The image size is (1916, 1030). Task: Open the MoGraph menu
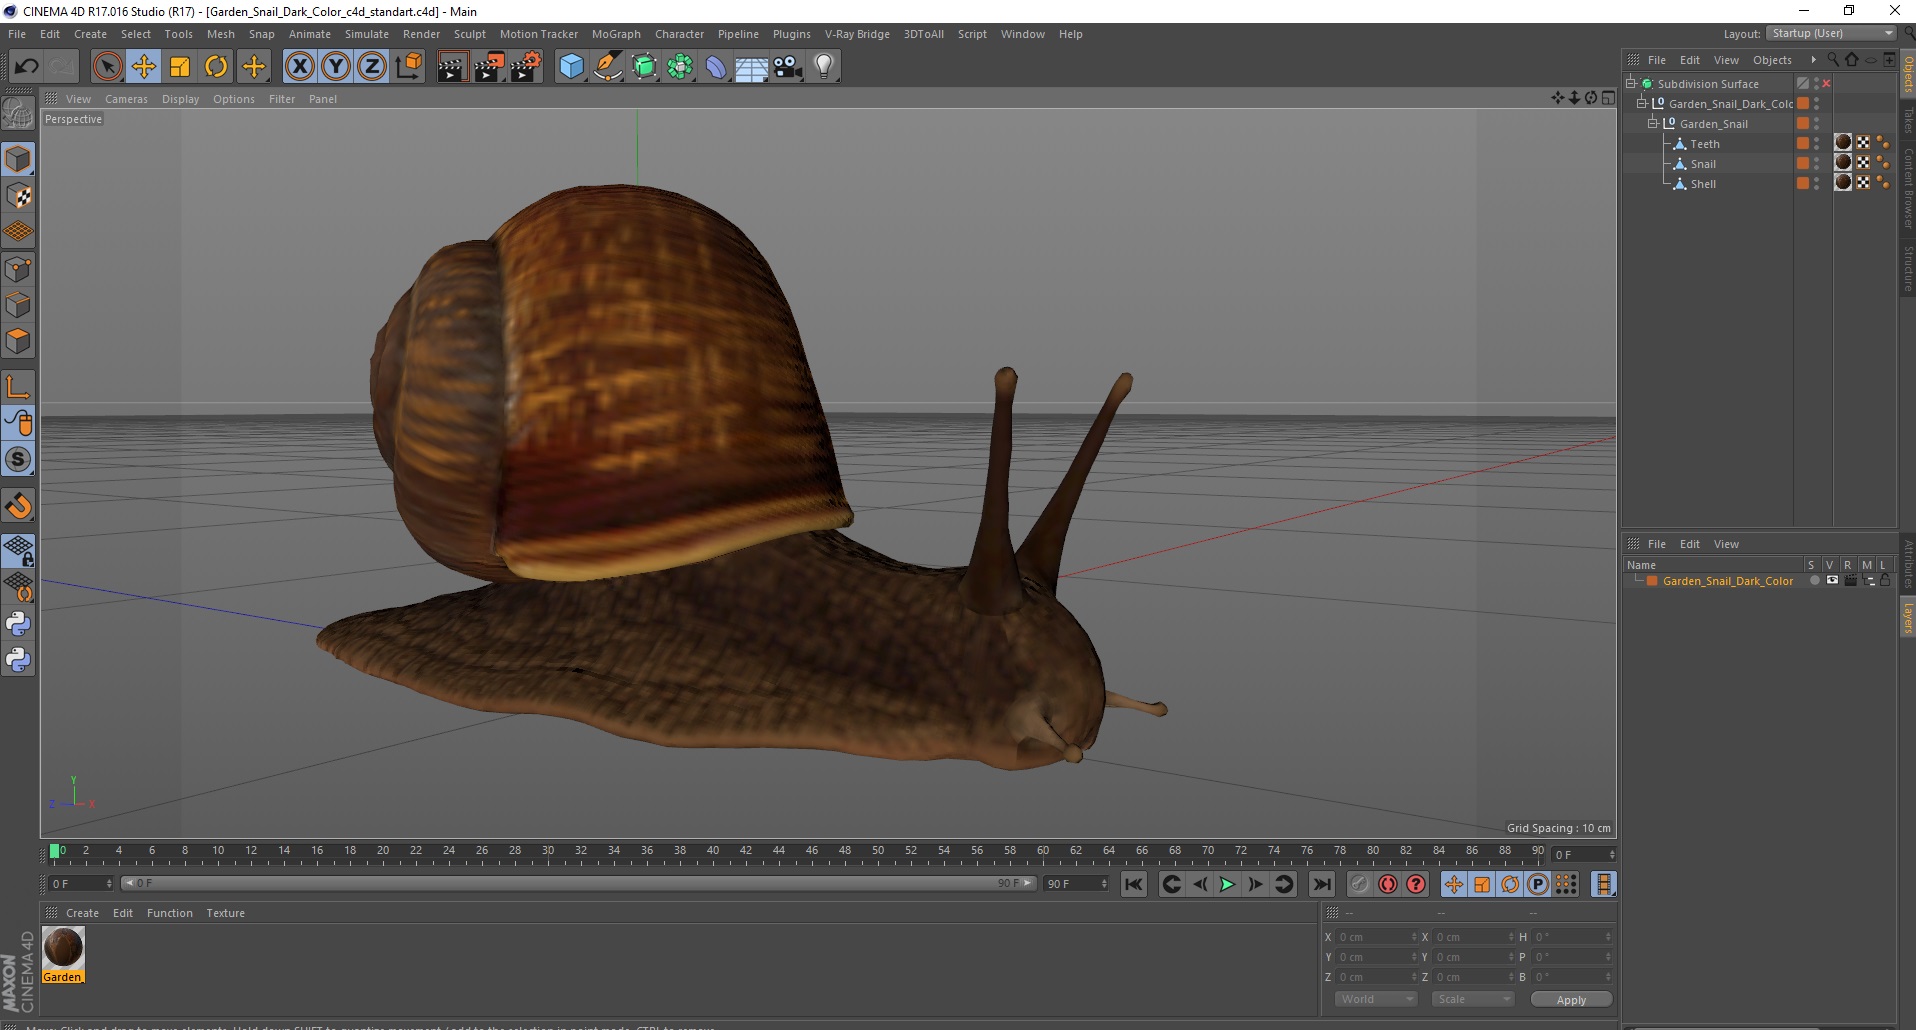pos(615,34)
